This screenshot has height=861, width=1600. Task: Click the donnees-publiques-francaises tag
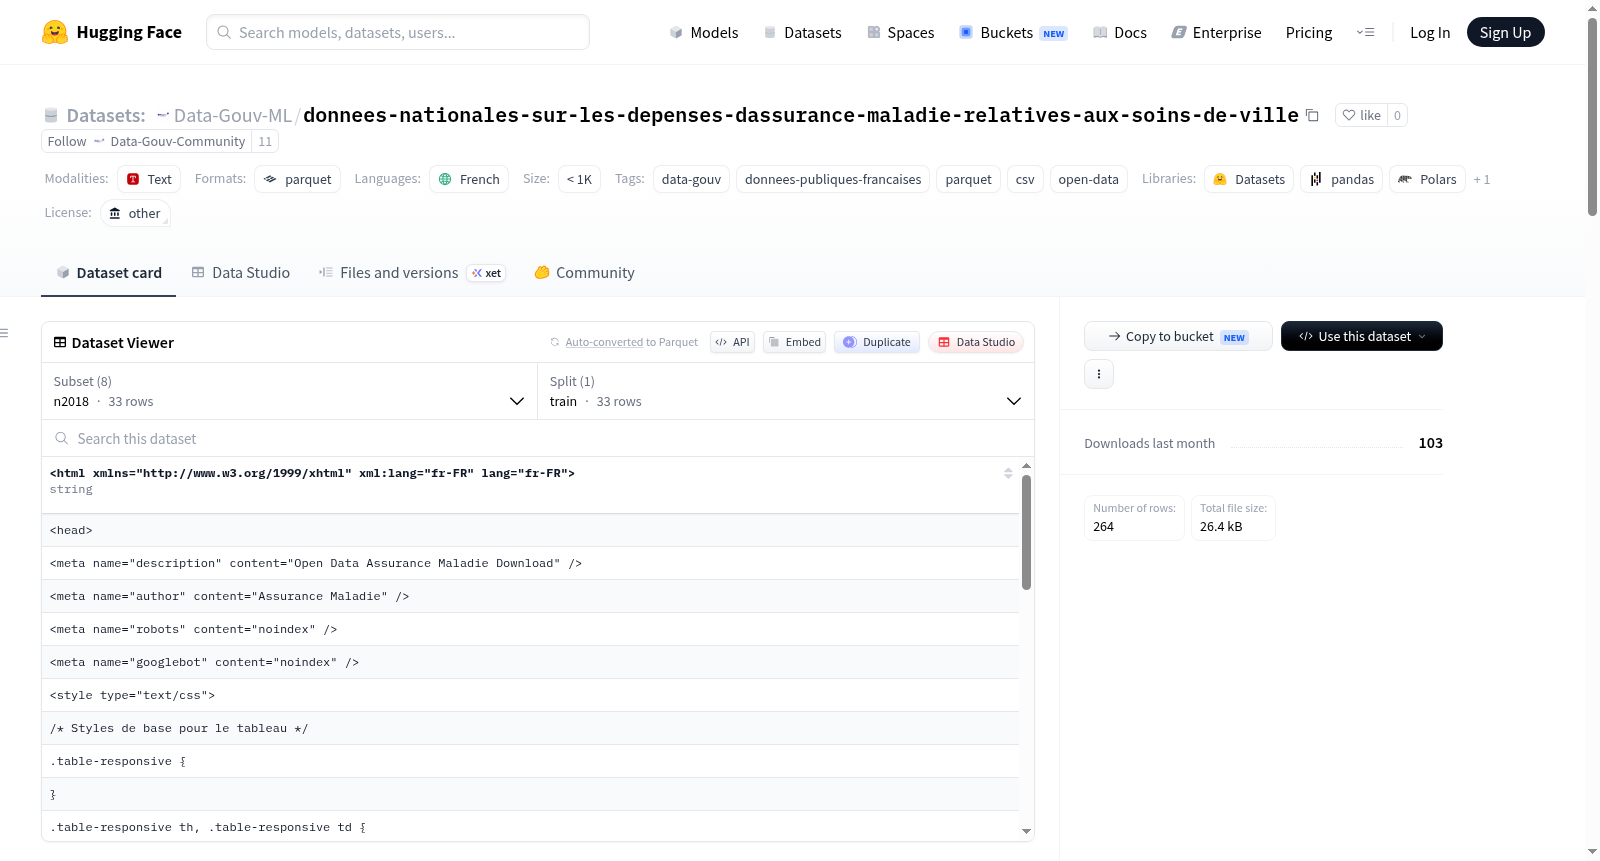click(833, 179)
